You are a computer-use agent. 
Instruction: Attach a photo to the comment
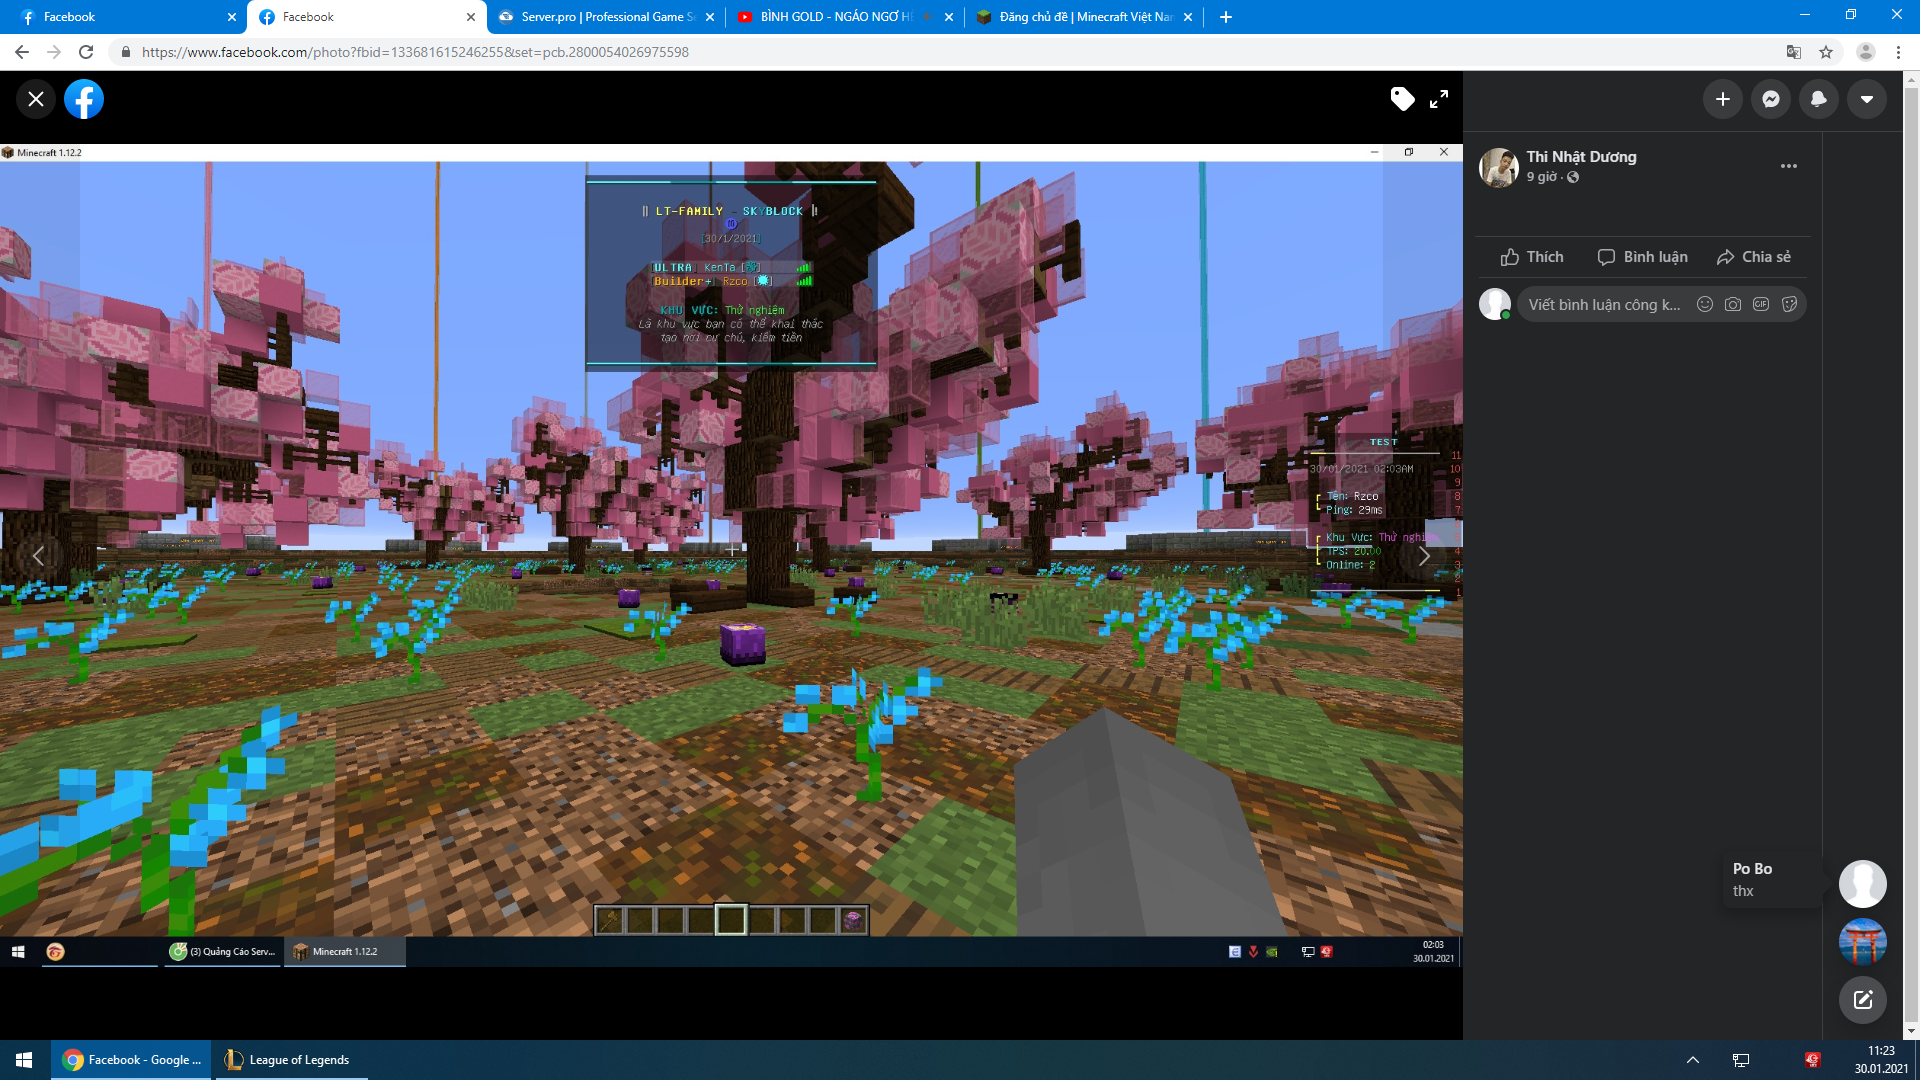point(1733,304)
